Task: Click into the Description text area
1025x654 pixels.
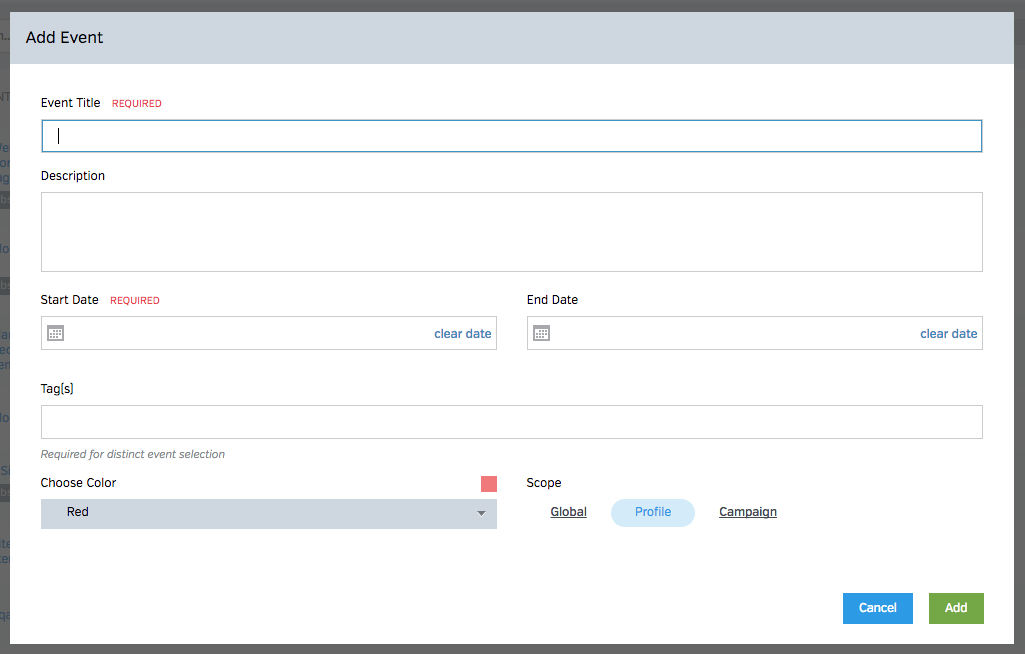Action: click(x=511, y=232)
